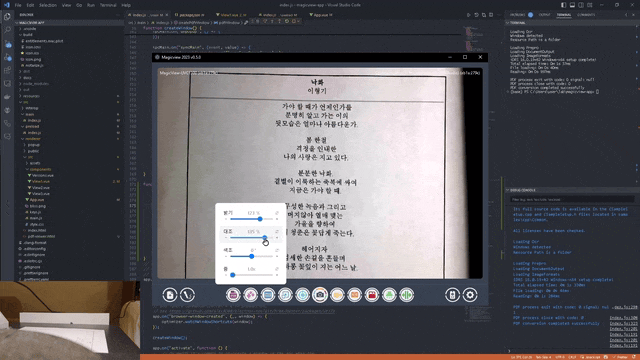
Task: Adjust the 대조 contrast slider
Action: click(x=251, y=238)
